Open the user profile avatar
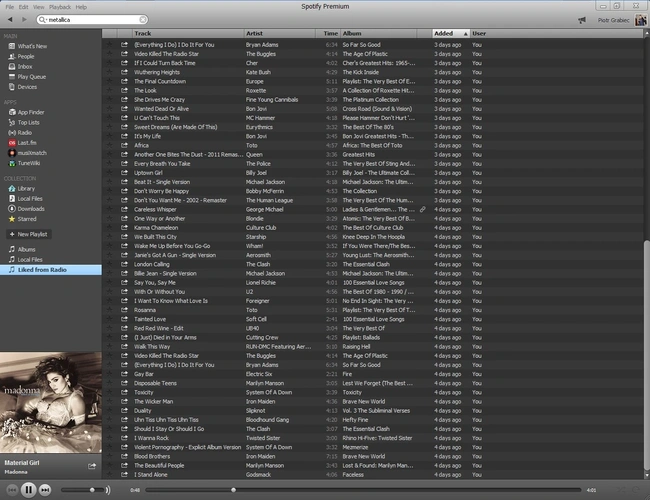The image size is (650, 500). click(x=640, y=19)
